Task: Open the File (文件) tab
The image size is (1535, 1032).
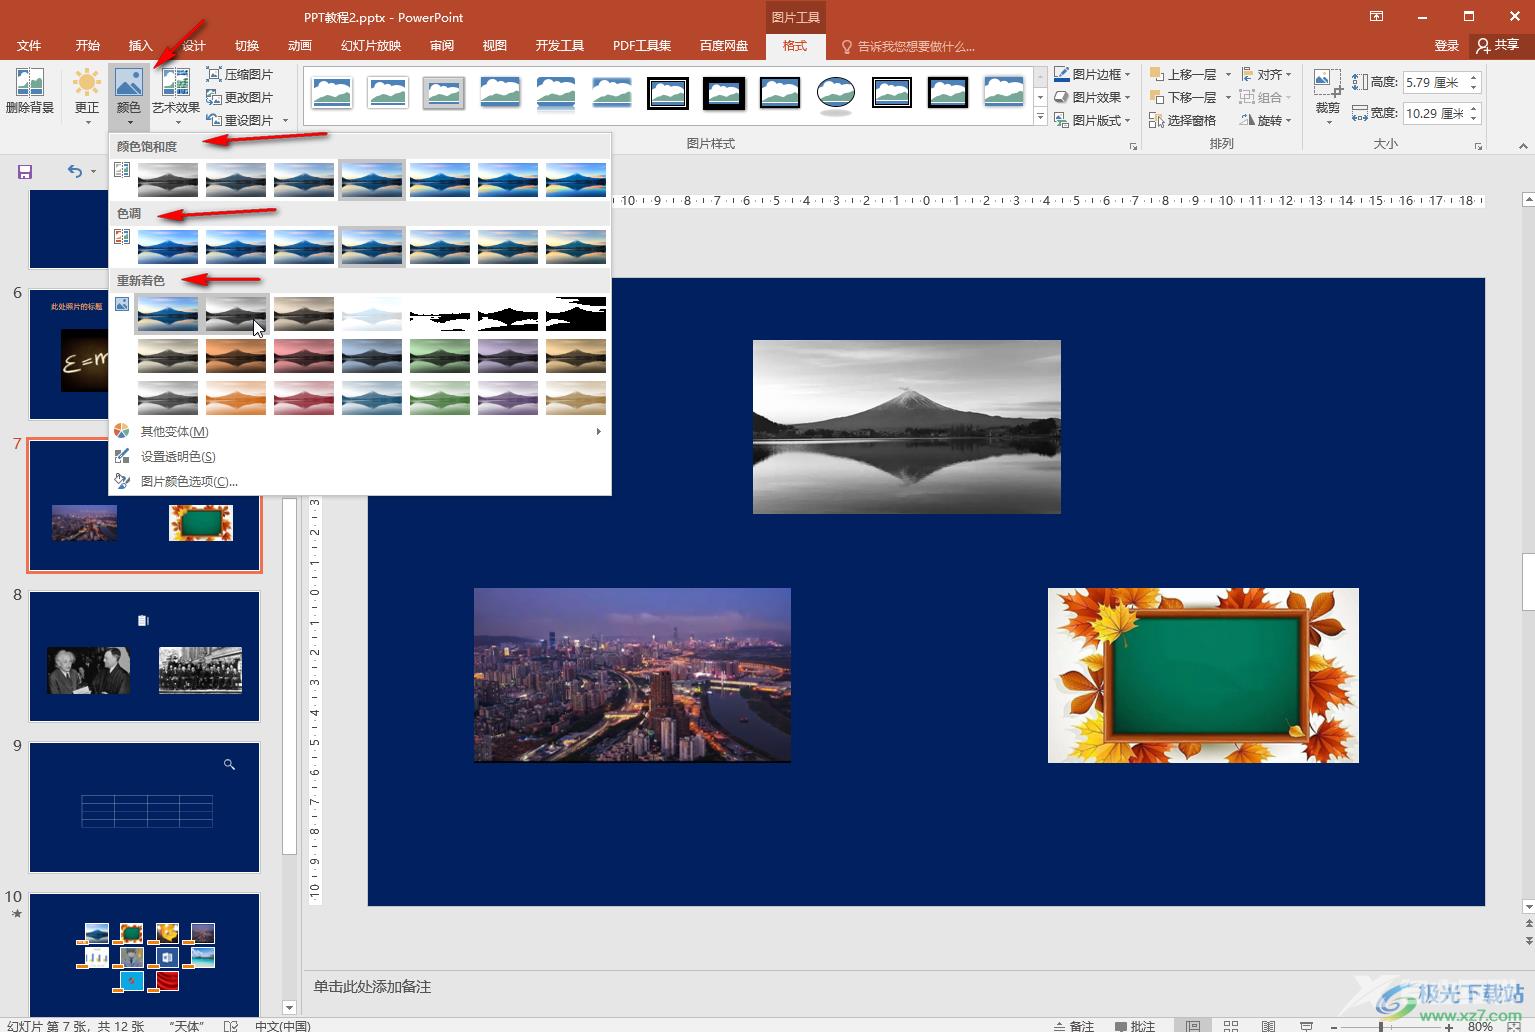Action: [29, 46]
